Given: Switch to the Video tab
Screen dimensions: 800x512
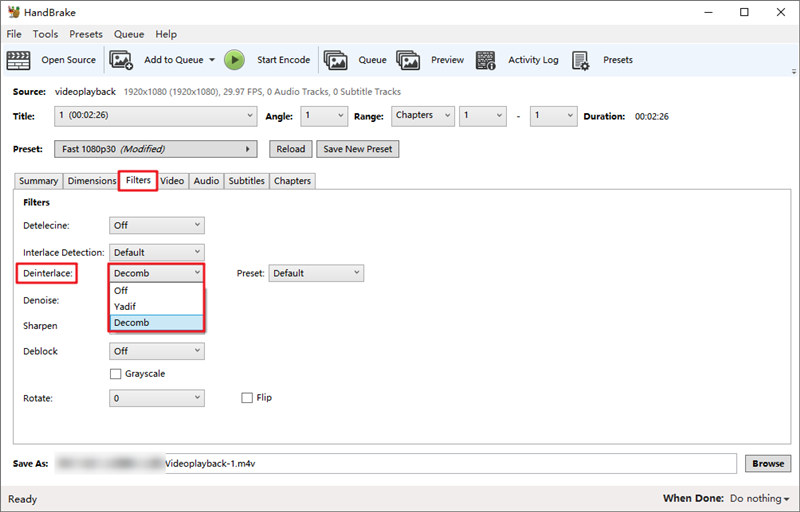Looking at the screenshot, I should (172, 181).
